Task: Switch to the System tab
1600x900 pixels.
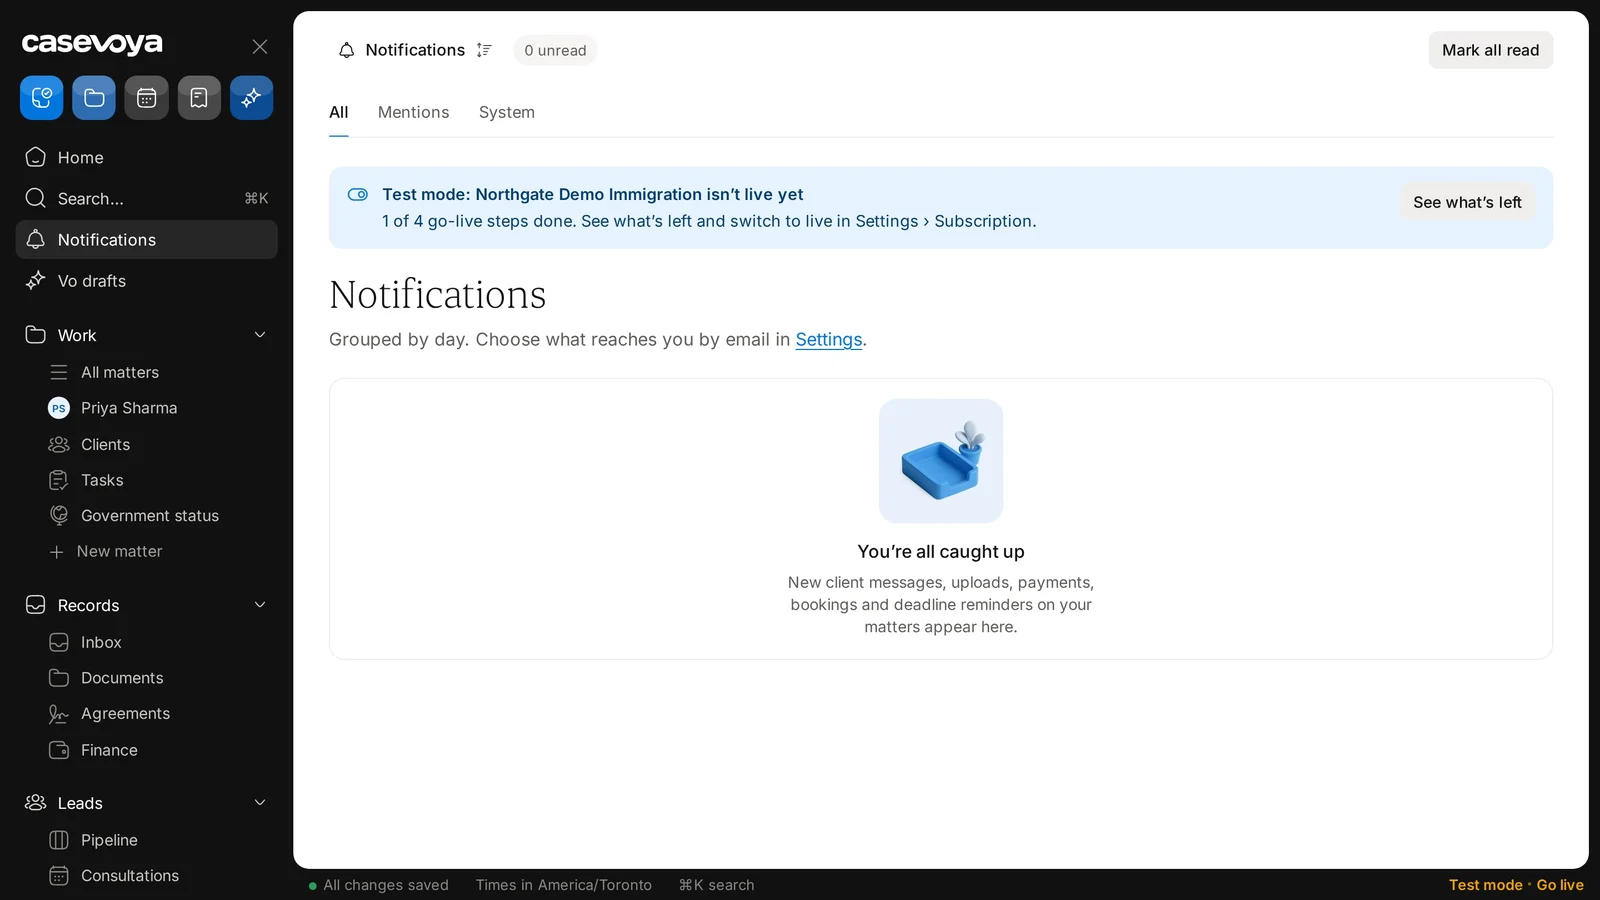Action: (507, 112)
